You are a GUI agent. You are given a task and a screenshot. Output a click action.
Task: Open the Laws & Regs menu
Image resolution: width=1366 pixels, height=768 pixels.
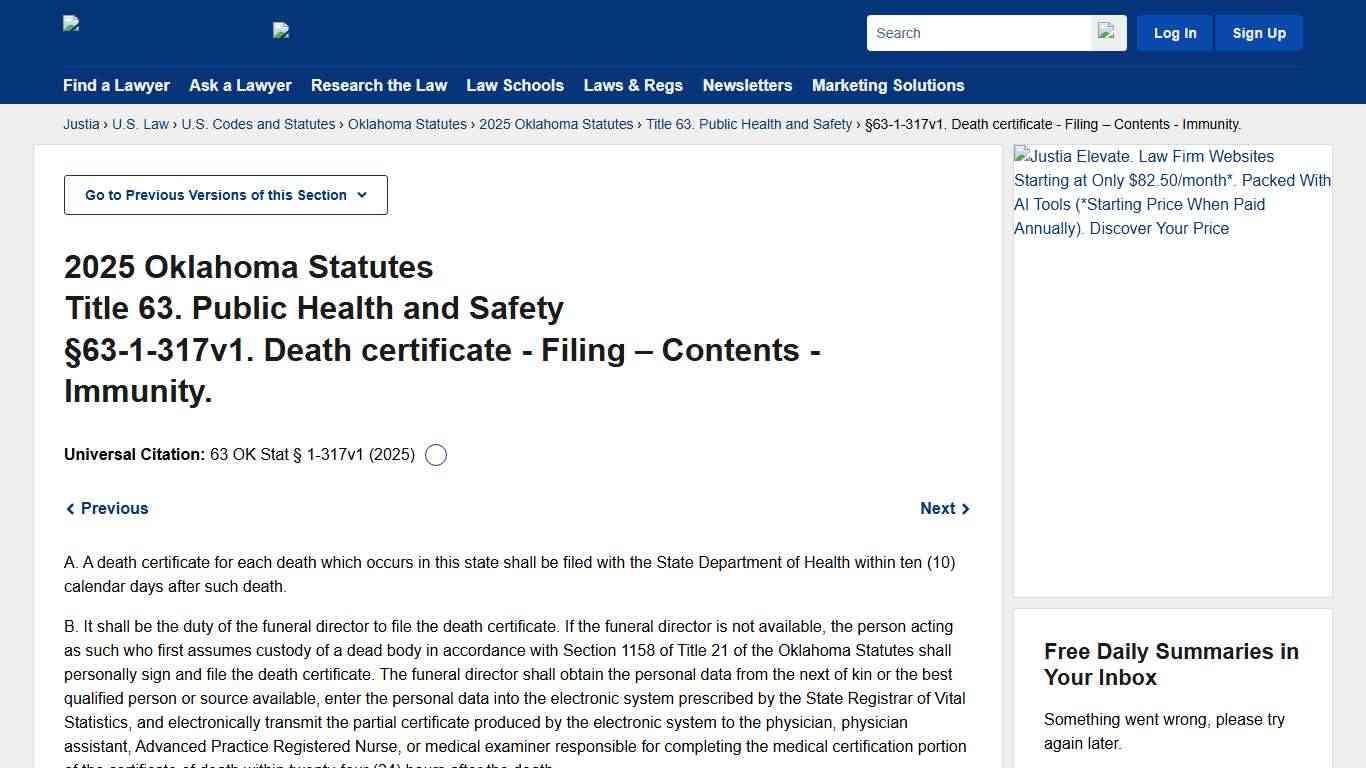click(632, 86)
